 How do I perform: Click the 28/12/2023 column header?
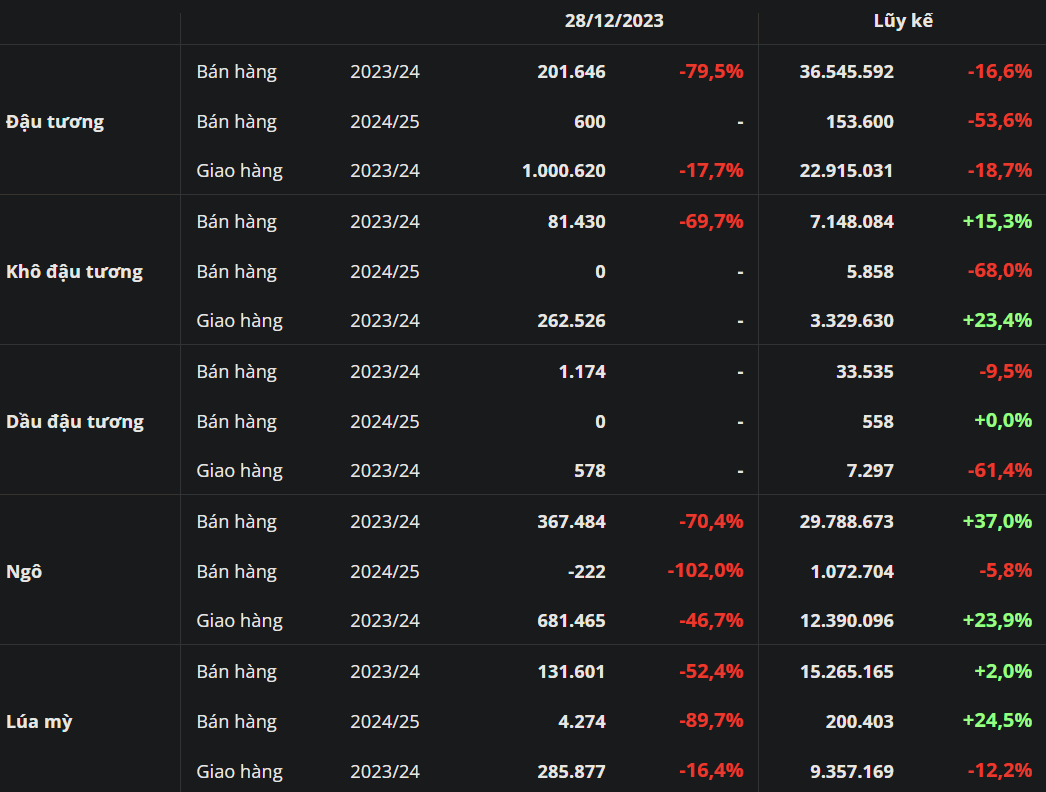(x=614, y=21)
